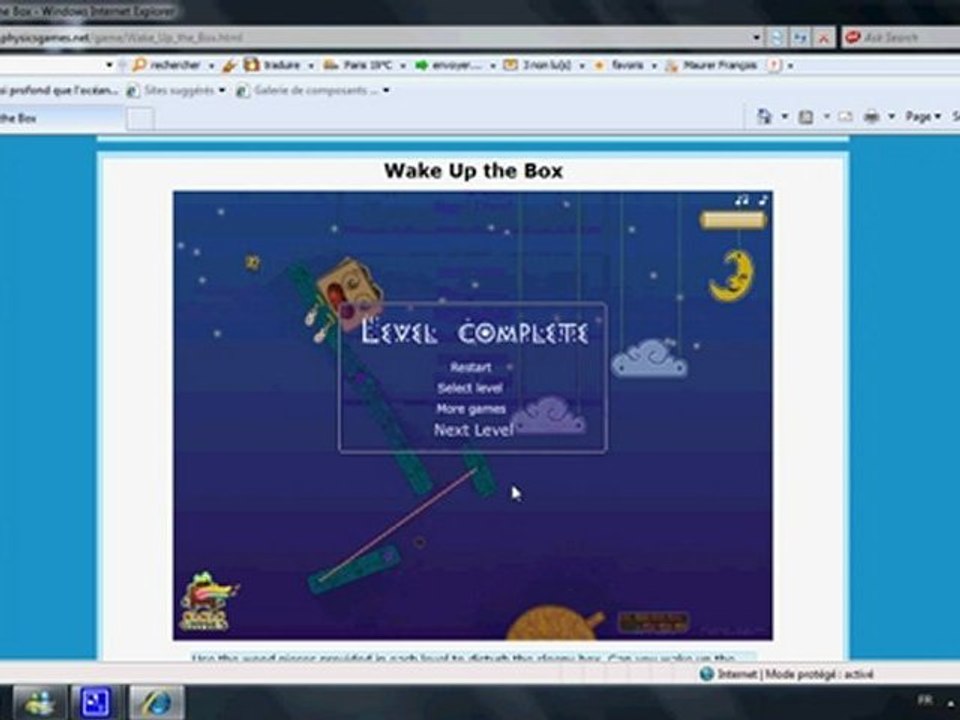
Task: Open the 3 non lu(s) dropdown arrow
Action: [582, 66]
